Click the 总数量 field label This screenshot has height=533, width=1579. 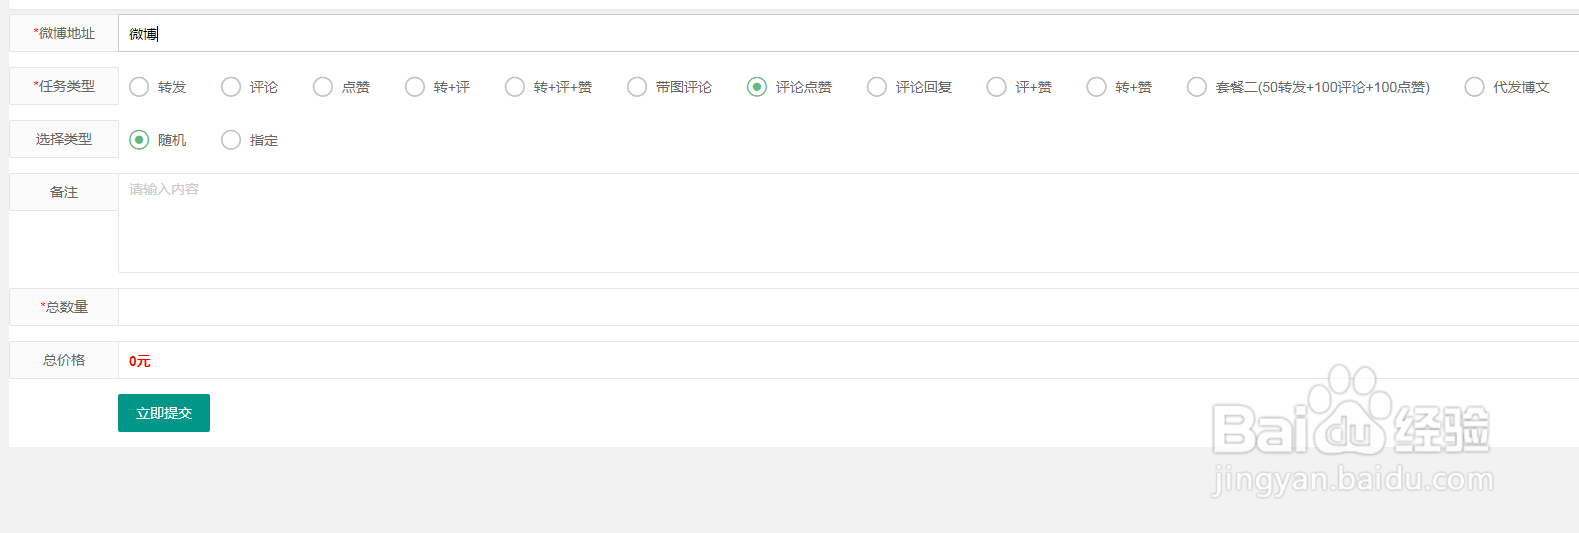click(64, 307)
